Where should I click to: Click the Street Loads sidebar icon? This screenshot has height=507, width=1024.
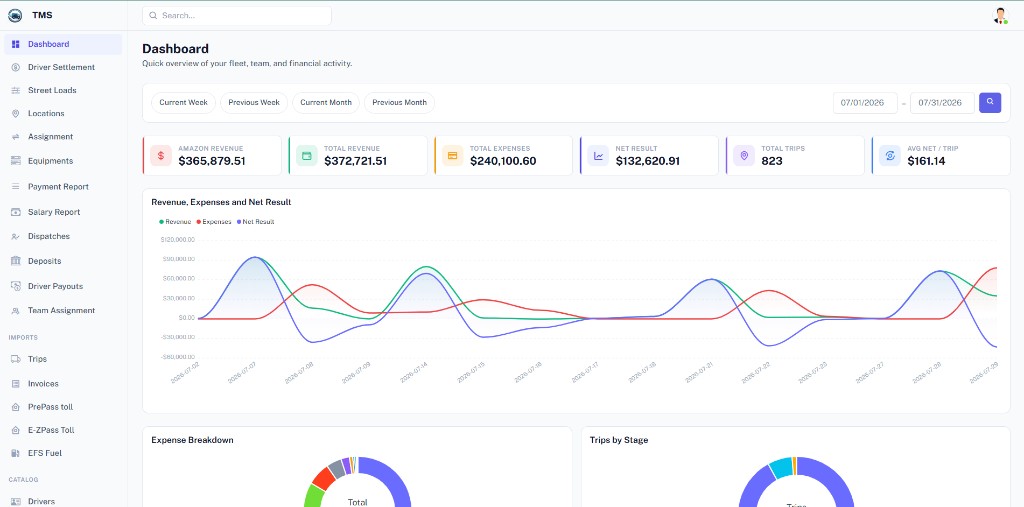click(16, 90)
